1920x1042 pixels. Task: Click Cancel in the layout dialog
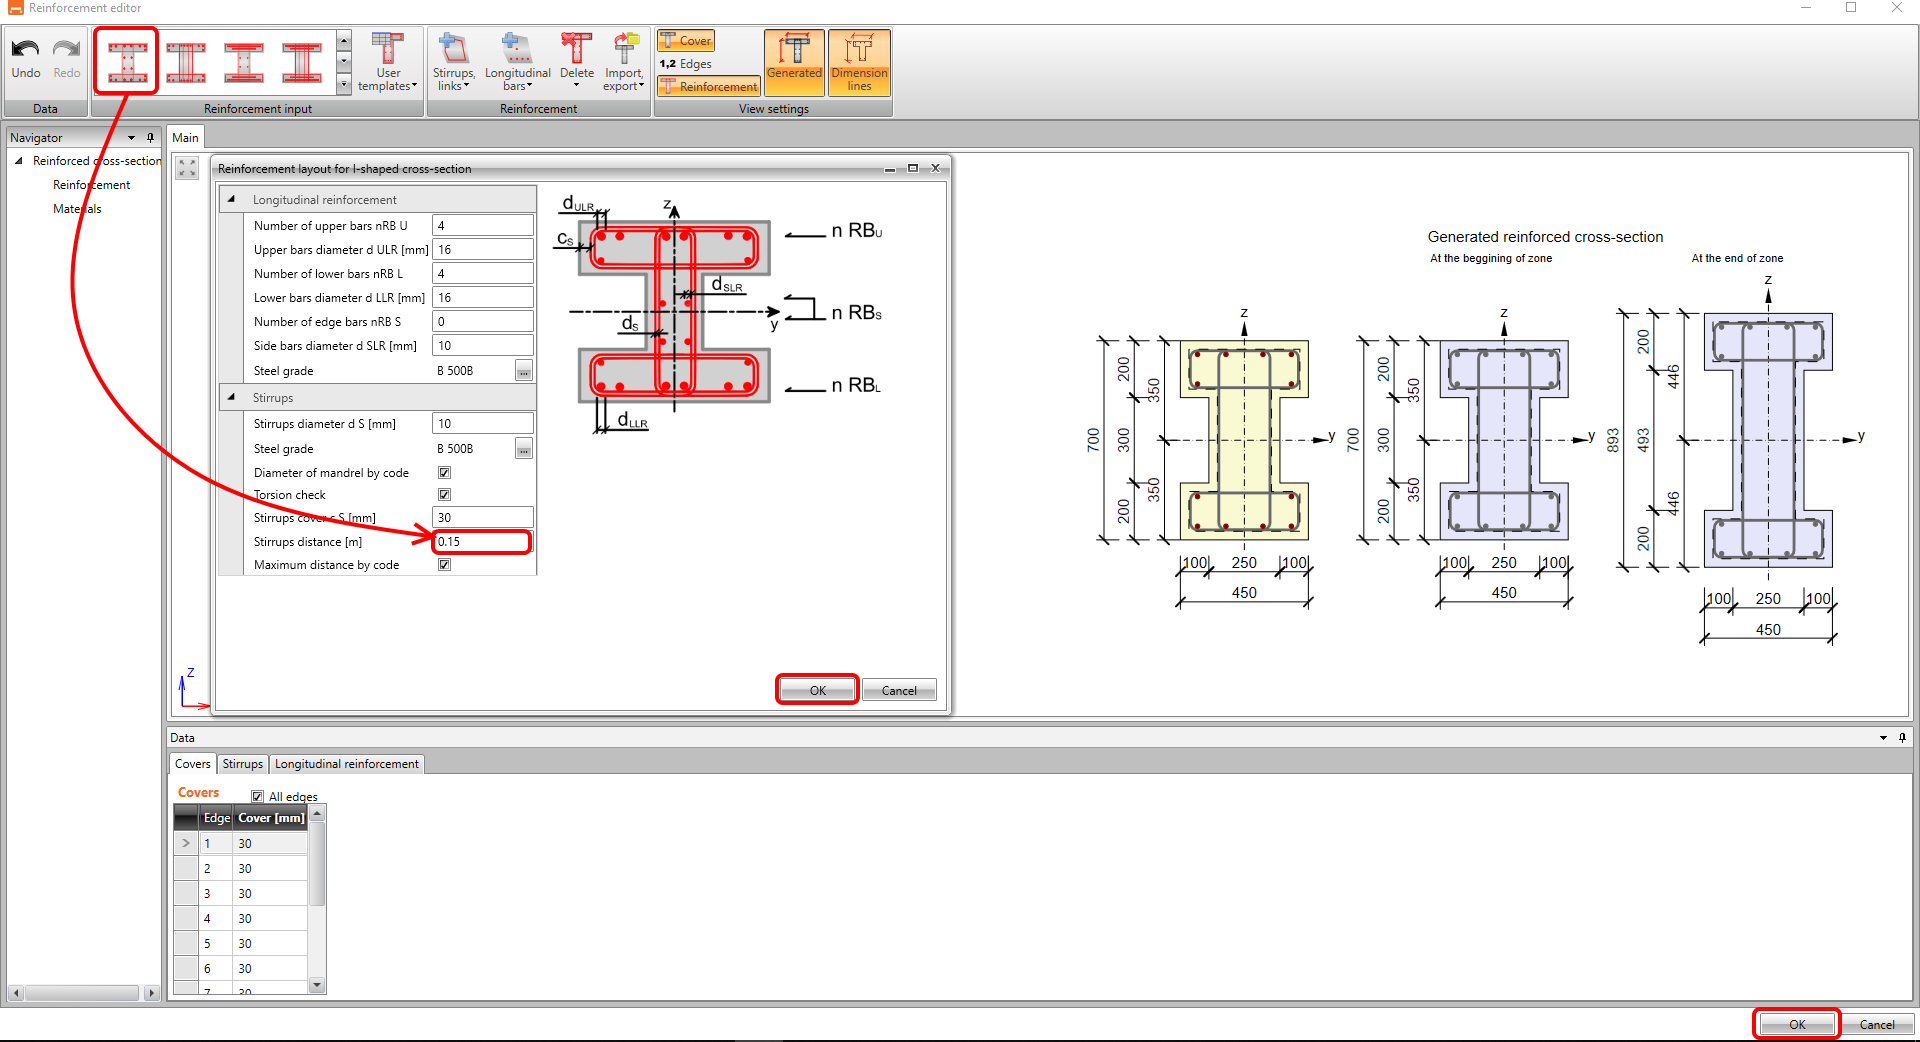click(898, 691)
